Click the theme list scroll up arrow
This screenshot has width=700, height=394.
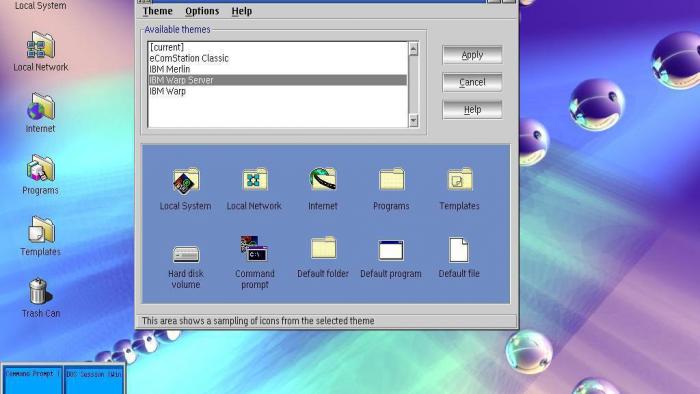coord(413,49)
